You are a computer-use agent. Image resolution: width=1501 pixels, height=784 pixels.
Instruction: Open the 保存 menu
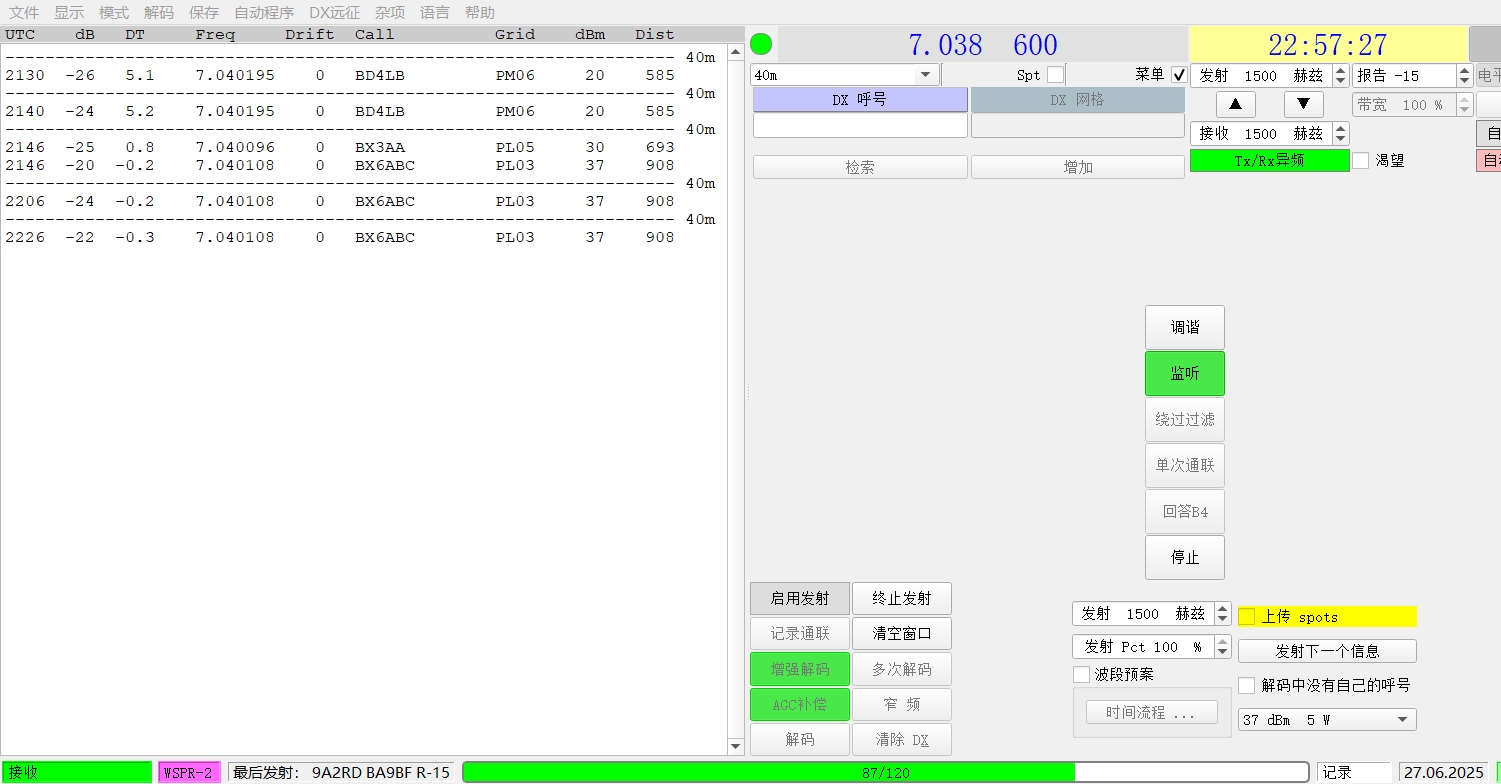[x=204, y=13]
